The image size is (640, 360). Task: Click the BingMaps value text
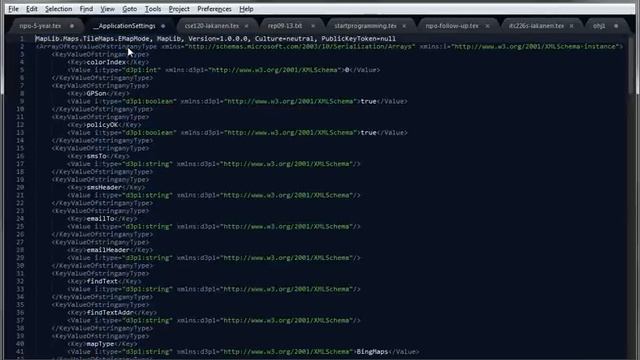372,351
